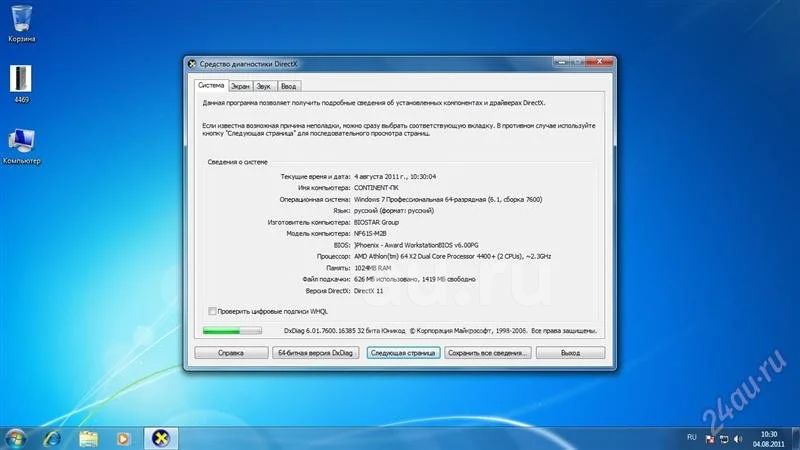Open the 4469 desktop icon
Screen dimensions: 800x450
pyautogui.click(x=21, y=84)
